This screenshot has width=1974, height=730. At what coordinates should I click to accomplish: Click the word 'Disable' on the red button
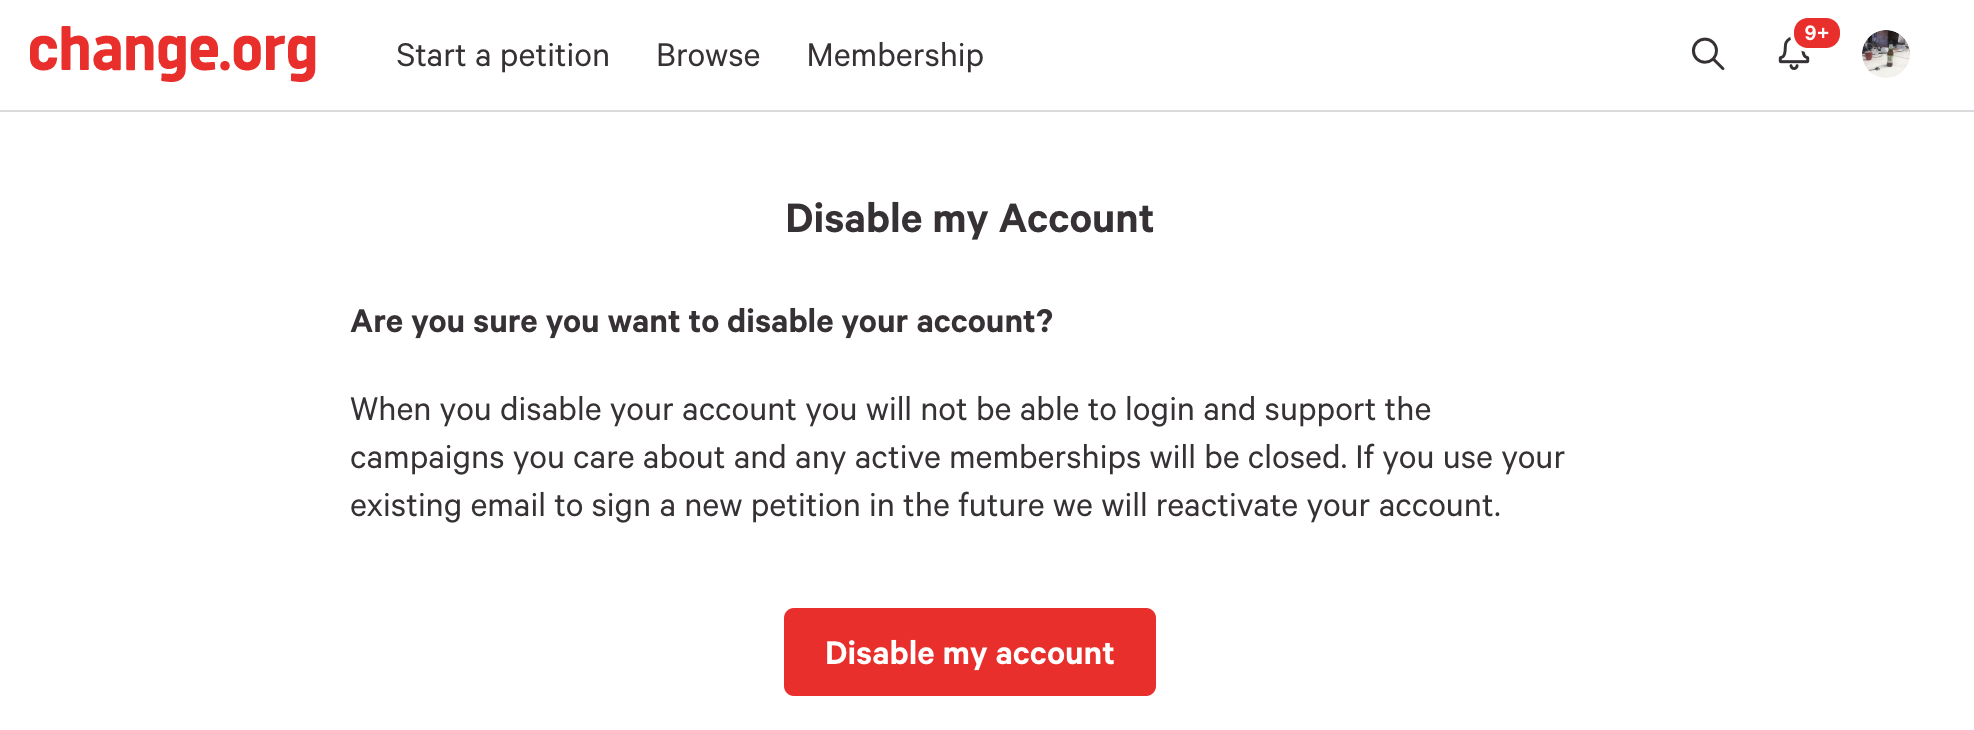[880, 652]
